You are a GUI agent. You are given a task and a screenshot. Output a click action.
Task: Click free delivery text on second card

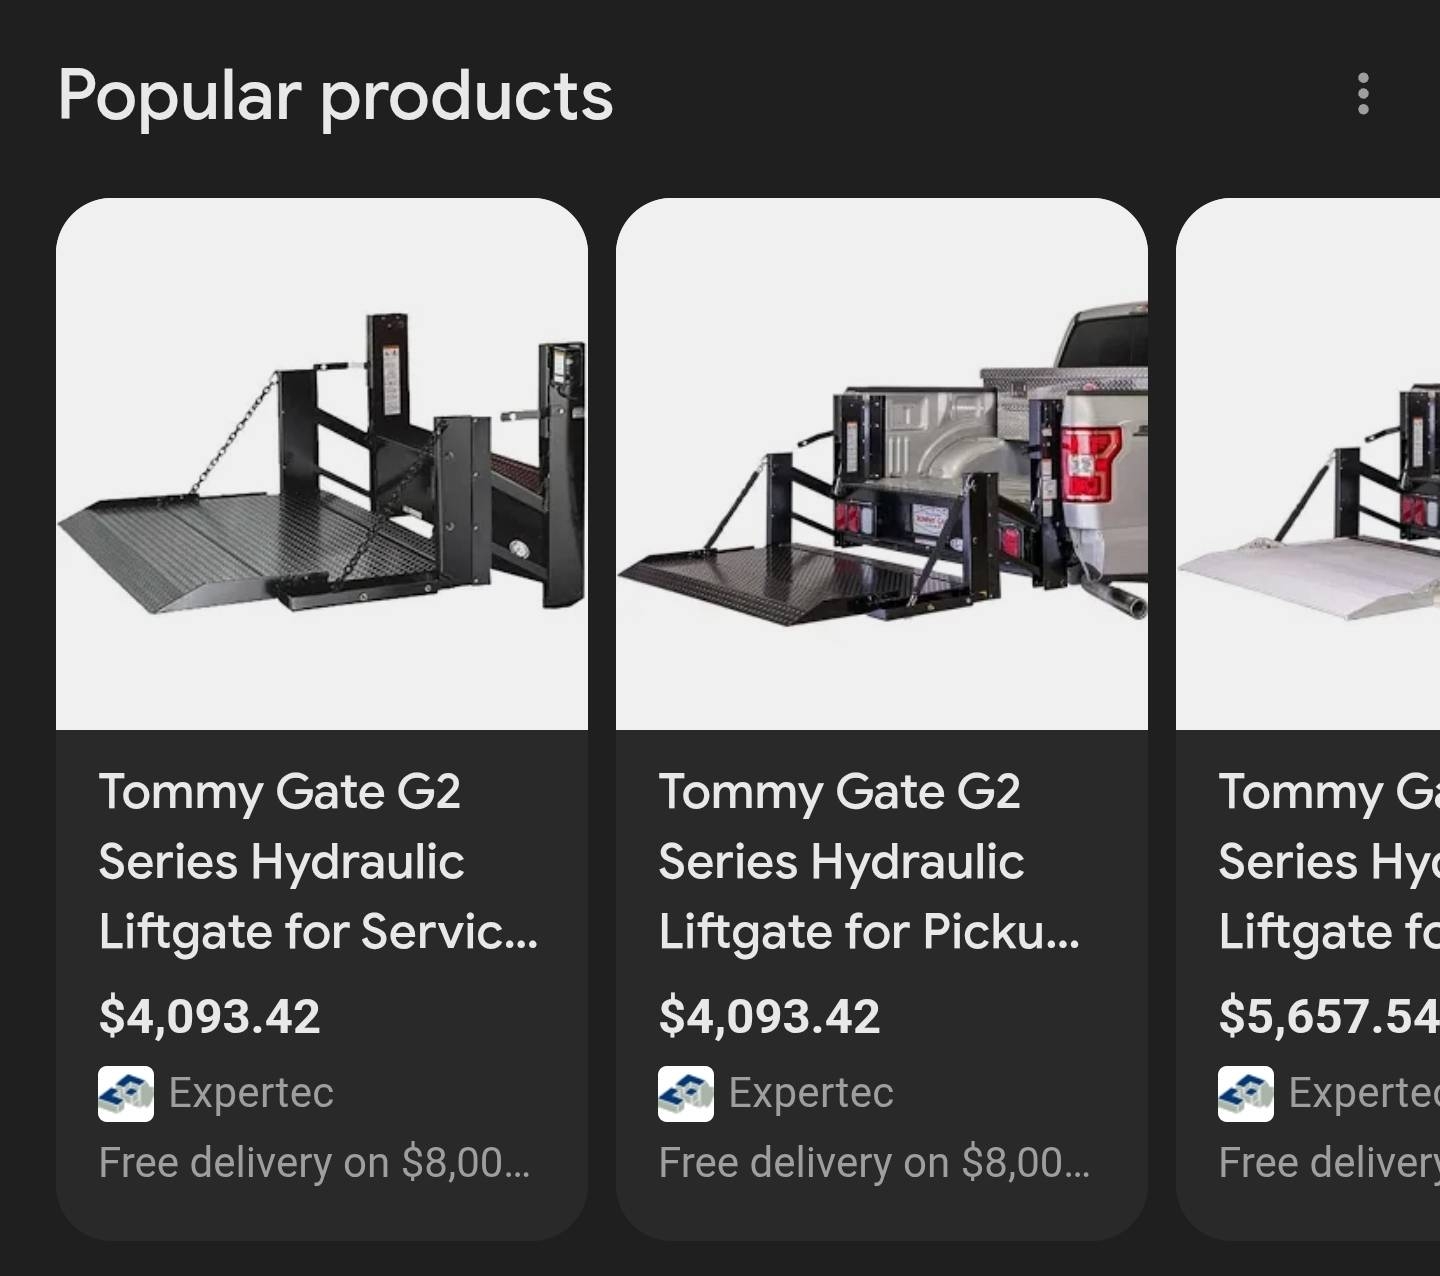click(x=874, y=1163)
